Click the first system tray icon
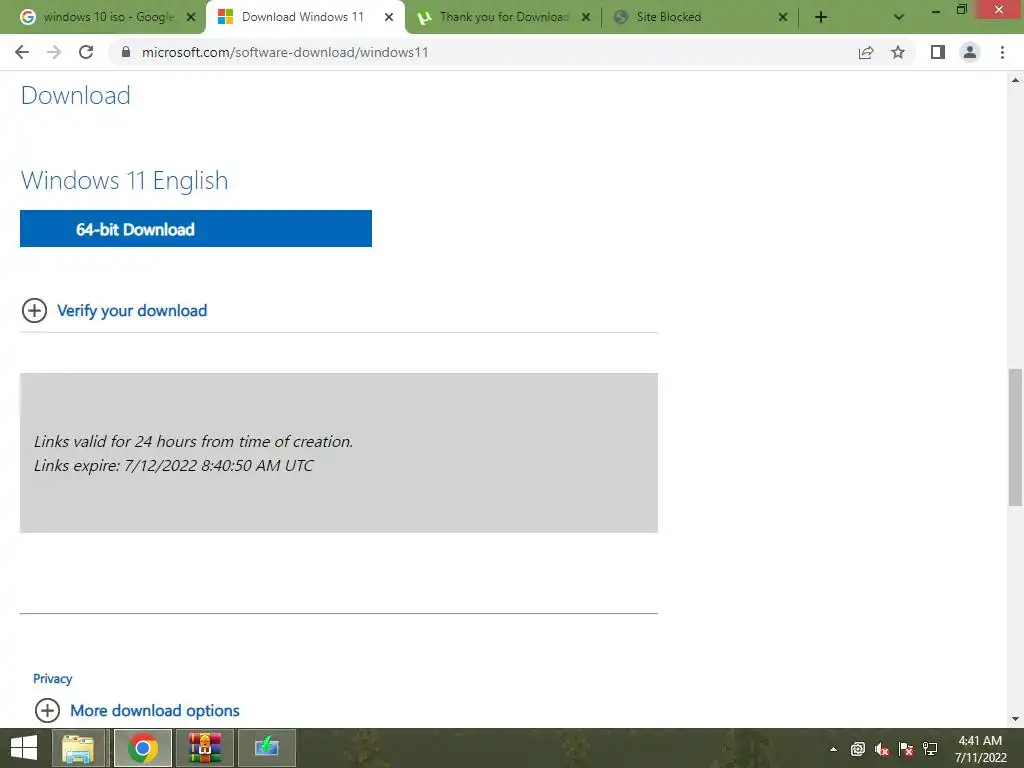Screen dimensions: 1024x768 (x=857, y=749)
